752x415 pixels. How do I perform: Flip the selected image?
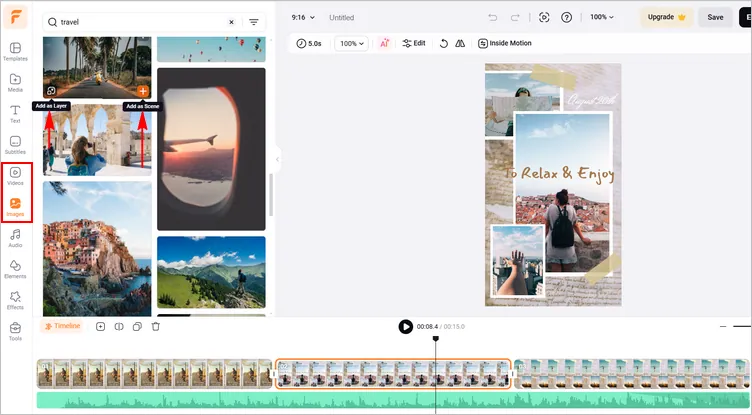460,43
